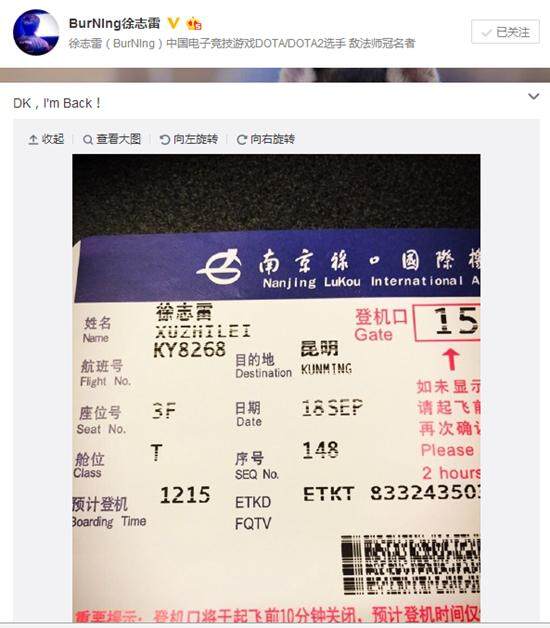
Task: Click barcode area of boarding pass image
Action: (x=410, y=564)
